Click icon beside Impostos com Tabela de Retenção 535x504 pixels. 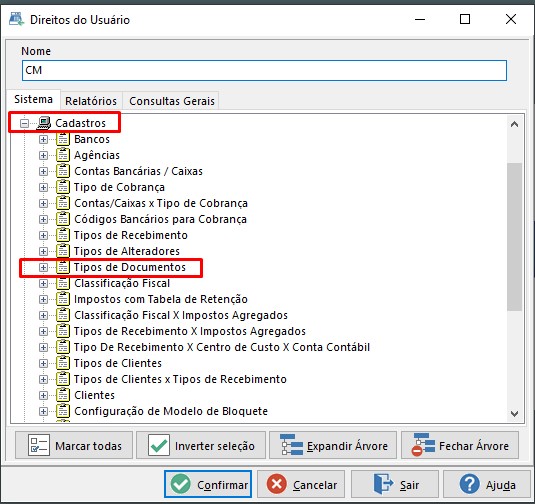pos(63,299)
